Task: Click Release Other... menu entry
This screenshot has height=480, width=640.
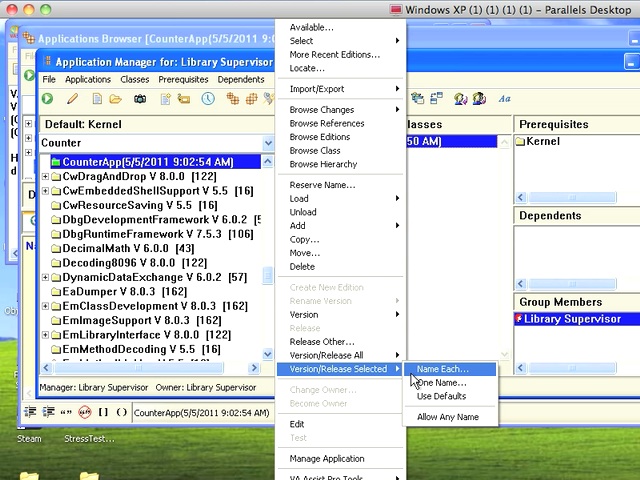Action: 340,342
